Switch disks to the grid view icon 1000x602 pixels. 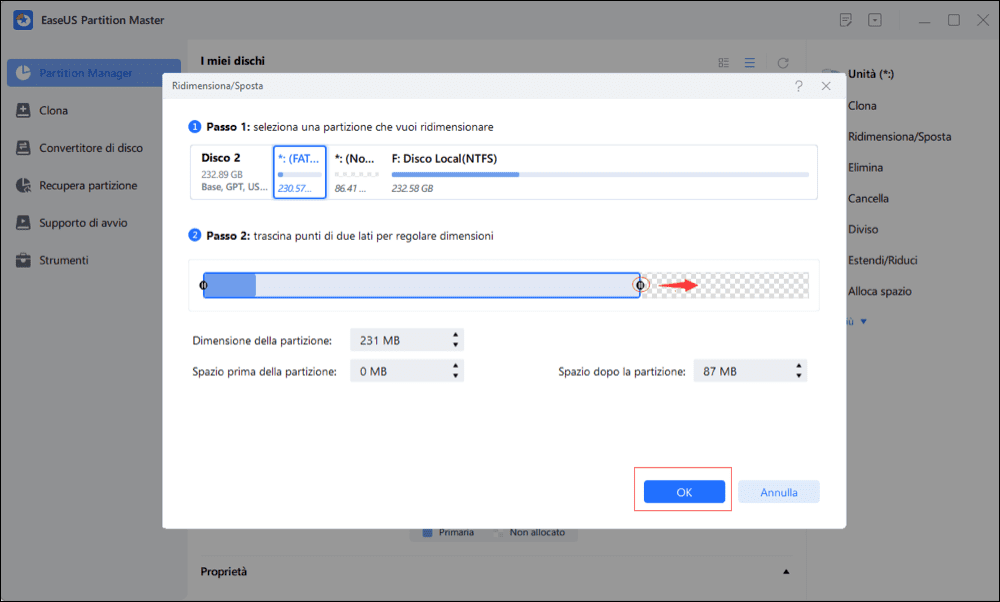tap(724, 62)
